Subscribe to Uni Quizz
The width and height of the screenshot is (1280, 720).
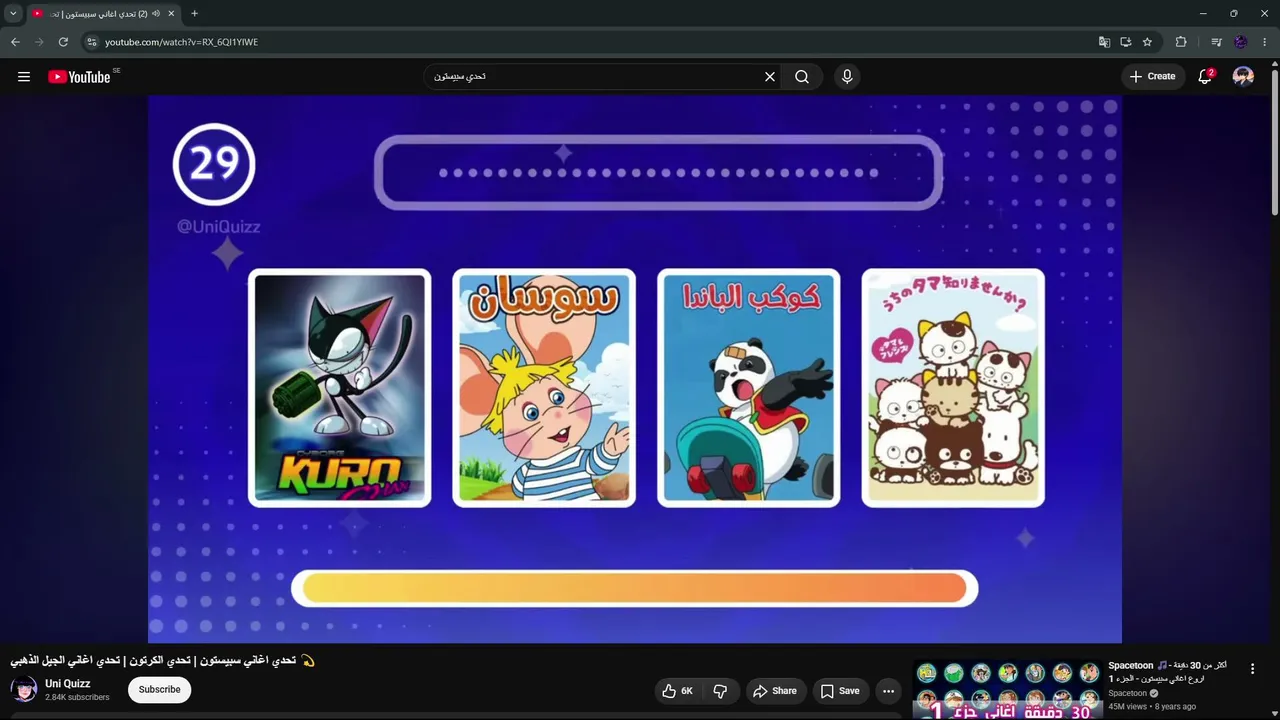coord(159,690)
